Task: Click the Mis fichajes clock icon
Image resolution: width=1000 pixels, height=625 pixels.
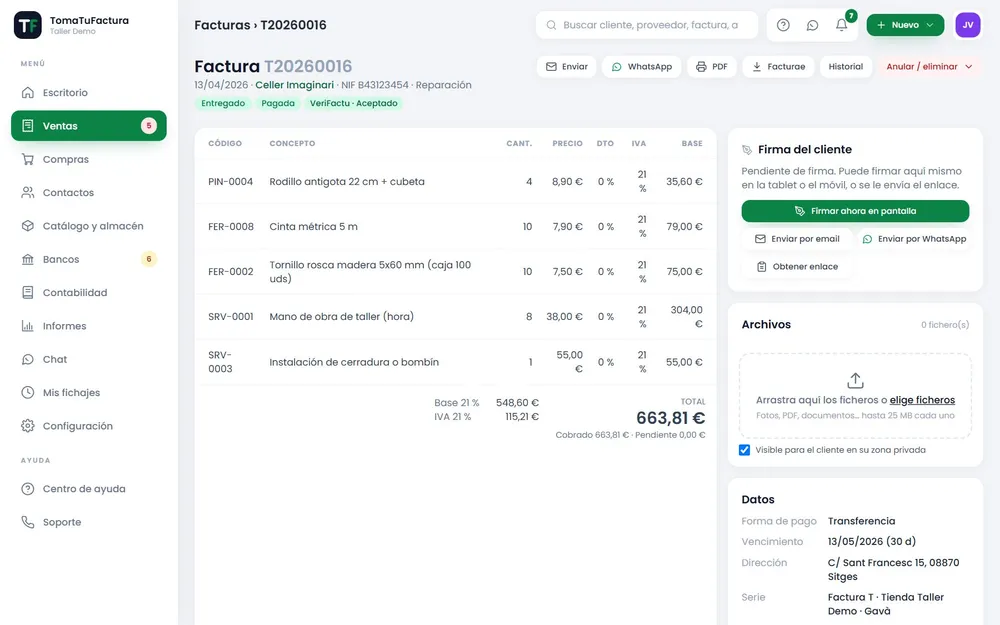Action: click(x=27, y=392)
